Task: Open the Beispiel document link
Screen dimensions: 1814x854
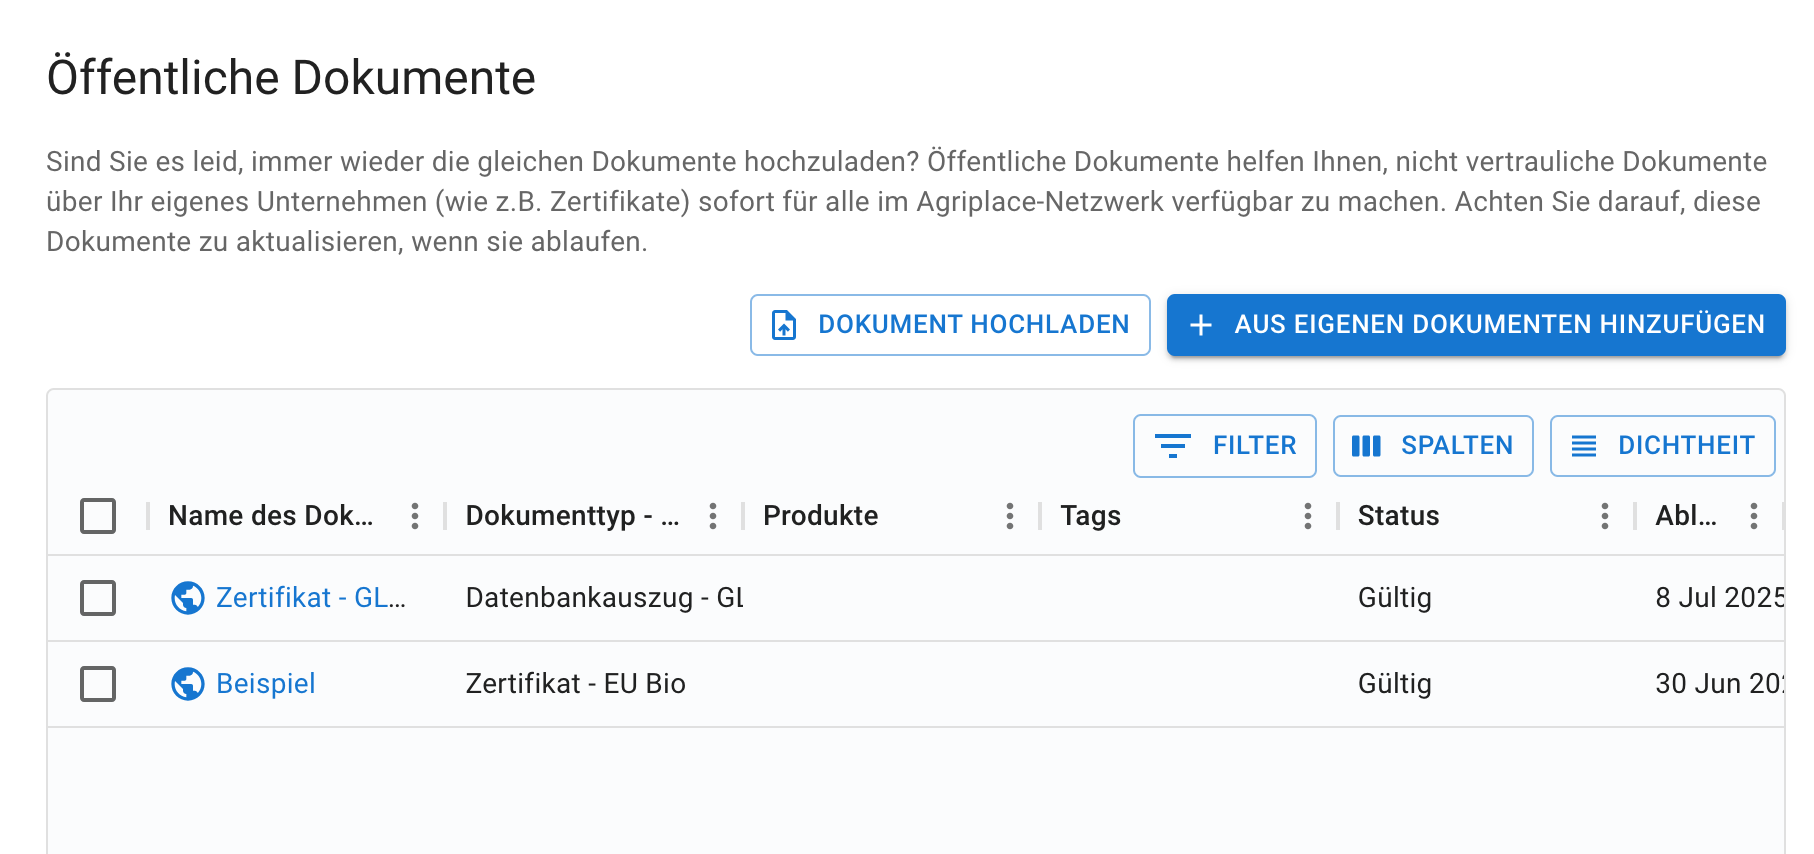Action: coord(266,684)
